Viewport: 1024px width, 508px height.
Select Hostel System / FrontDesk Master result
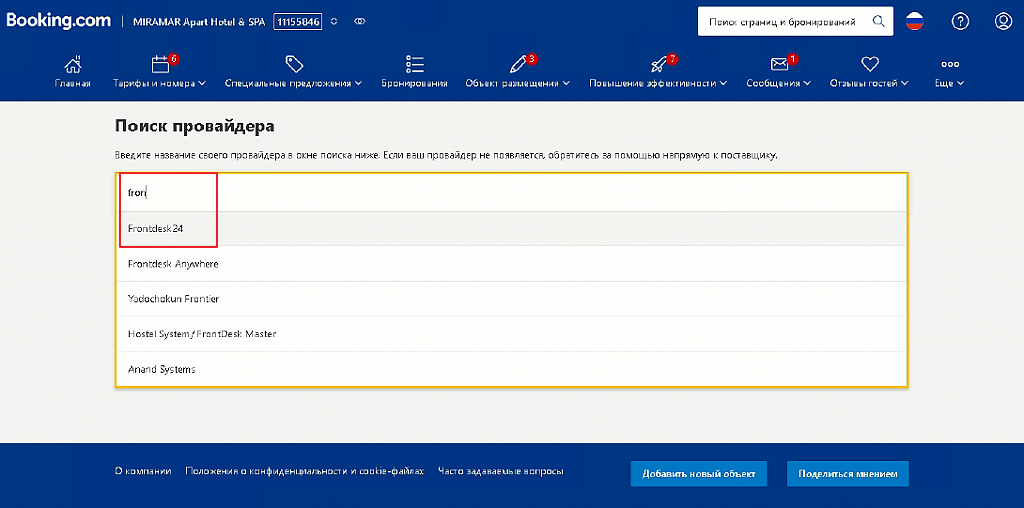pyautogui.click(x=511, y=334)
